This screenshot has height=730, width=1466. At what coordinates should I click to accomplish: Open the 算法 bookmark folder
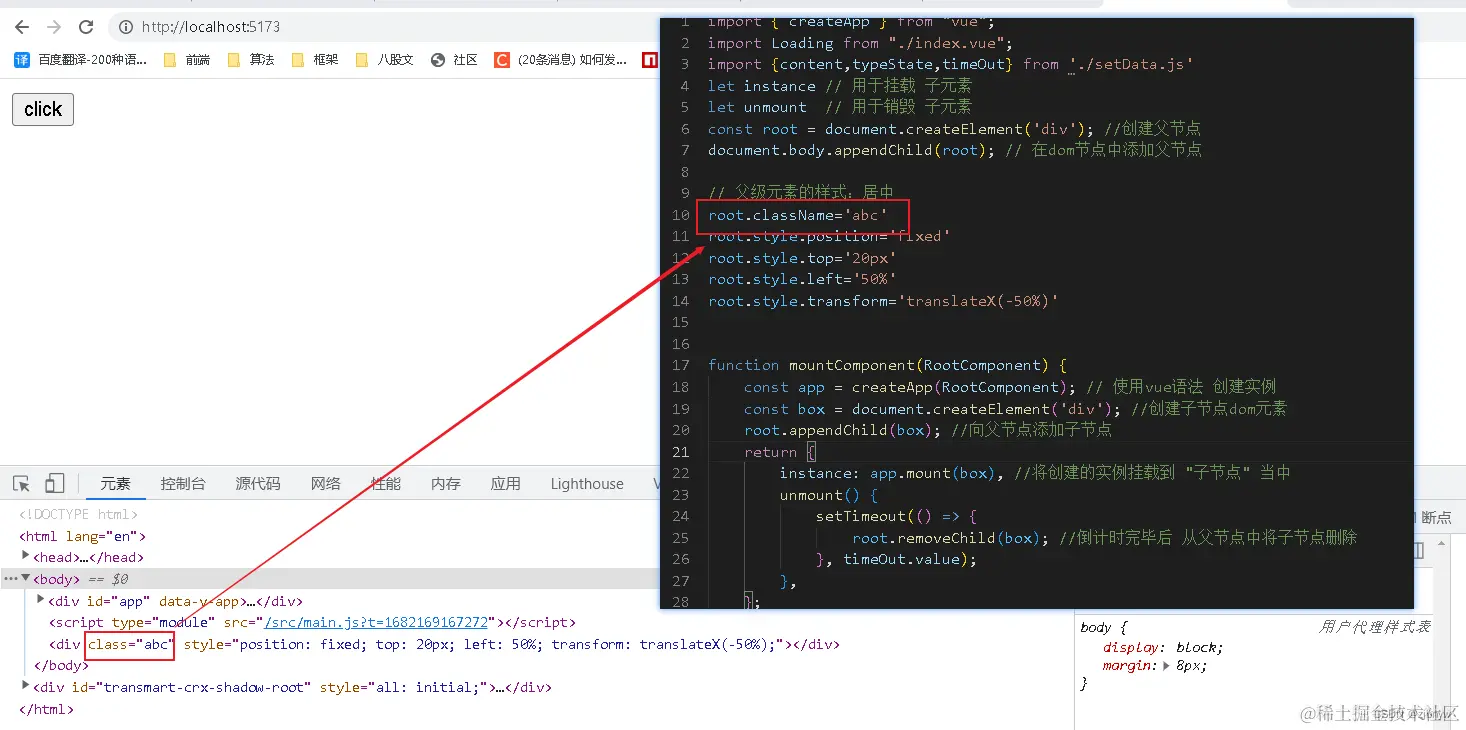(251, 60)
